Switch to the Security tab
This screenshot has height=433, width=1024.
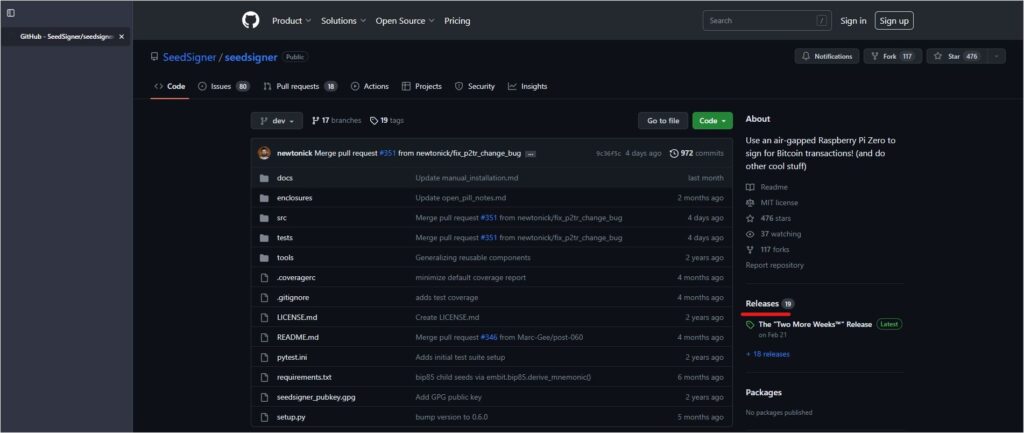(475, 86)
